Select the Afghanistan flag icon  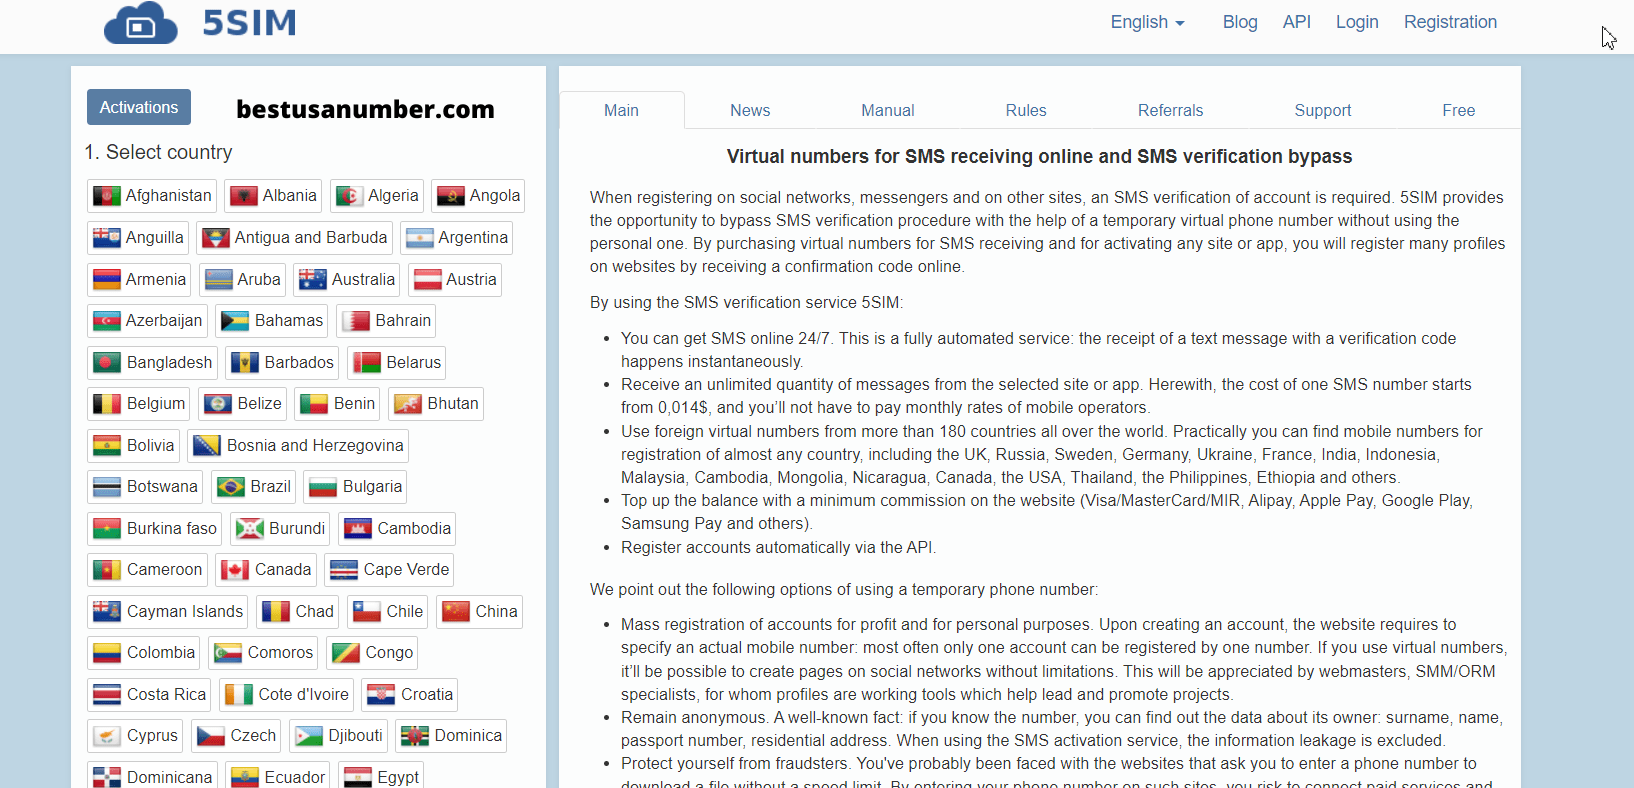click(x=107, y=196)
